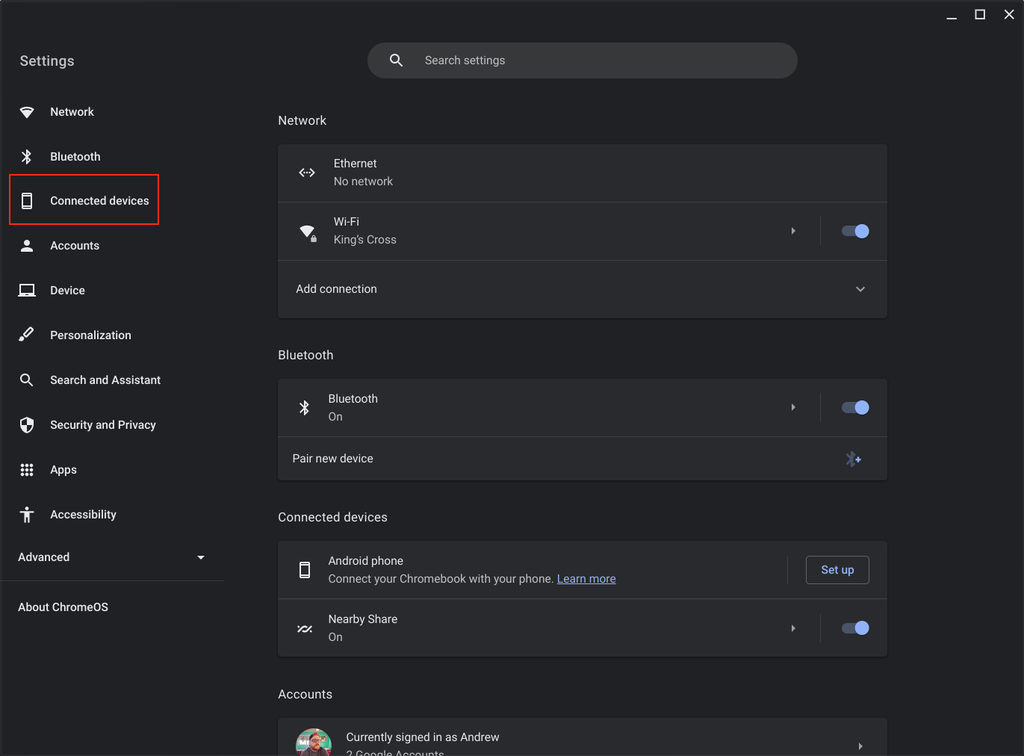Go to About ChromeOS
Image resolution: width=1024 pixels, height=756 pixels.
(63, 607)
